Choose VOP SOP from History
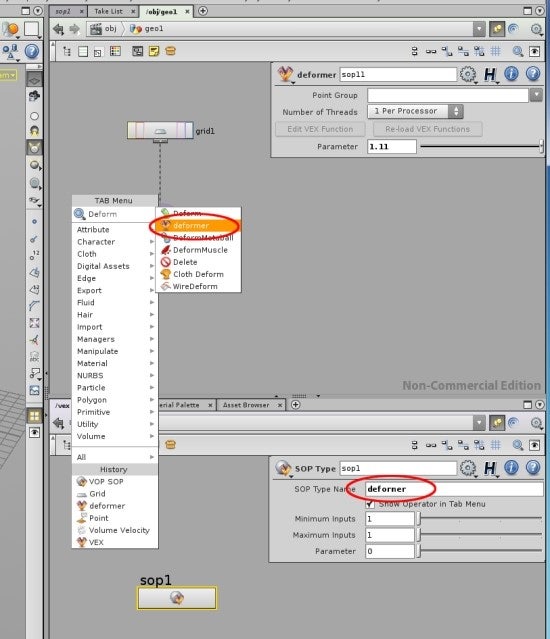550x639 pixels. pos(115,482)
